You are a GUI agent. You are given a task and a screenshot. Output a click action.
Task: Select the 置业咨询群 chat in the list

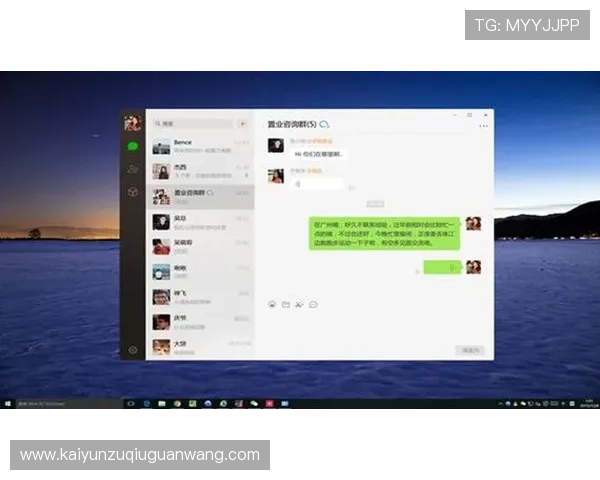point(200,197)
